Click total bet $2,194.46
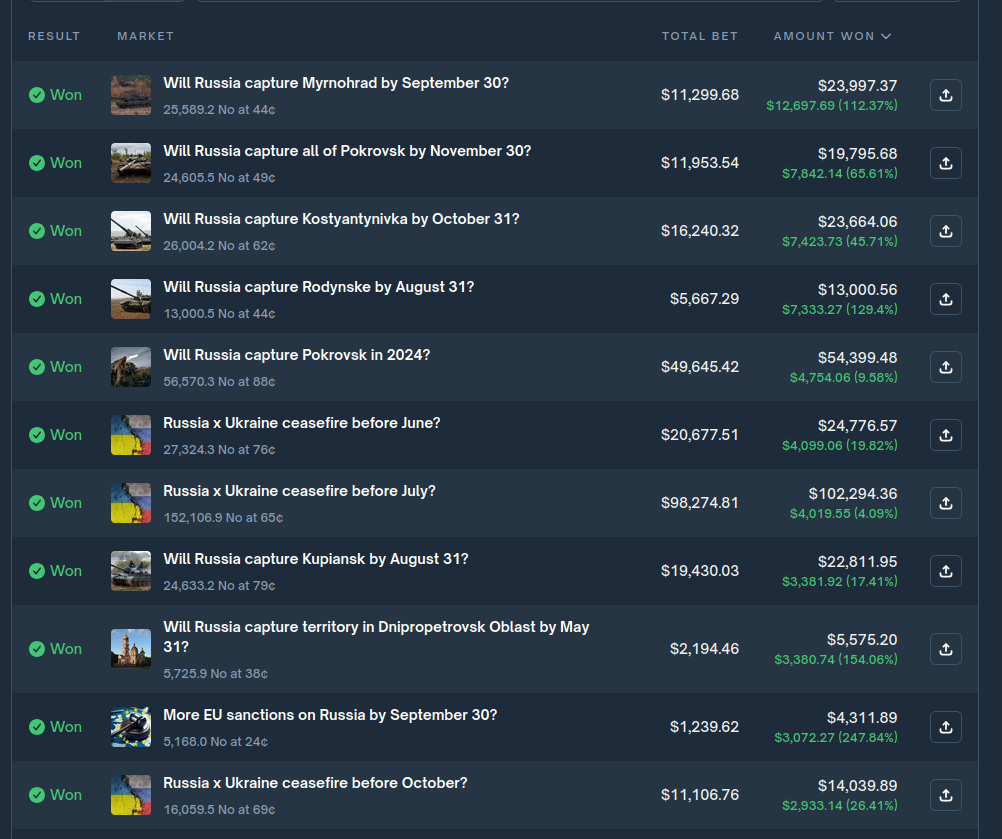This screenshot has height=839, width=1002. 704,649
